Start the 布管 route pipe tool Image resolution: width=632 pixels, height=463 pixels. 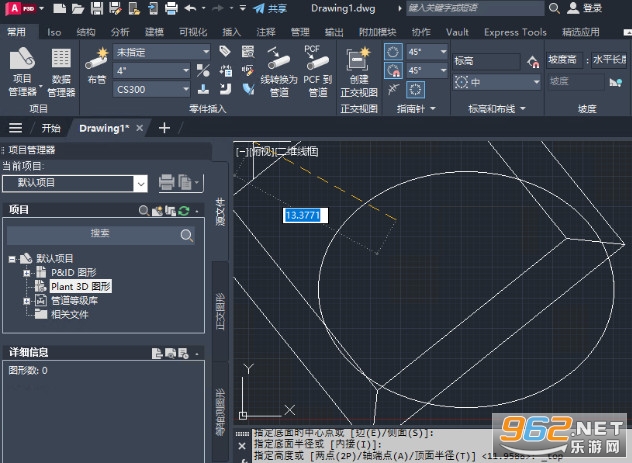[x=97, y=66]
